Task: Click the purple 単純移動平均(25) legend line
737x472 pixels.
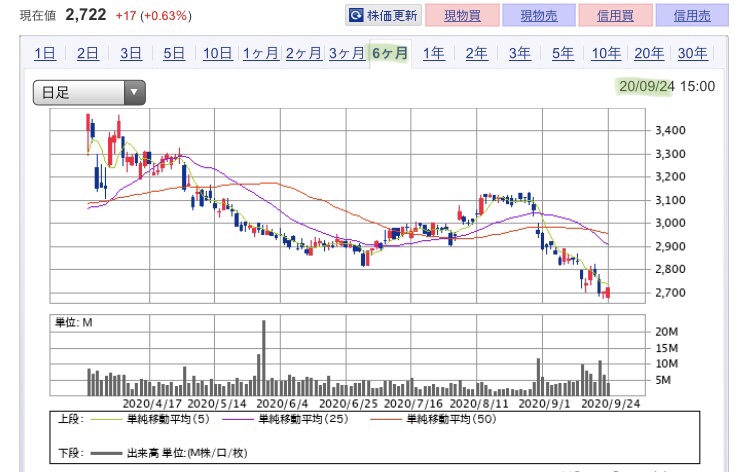Action: pyautogui.click(x=237, y=419)
